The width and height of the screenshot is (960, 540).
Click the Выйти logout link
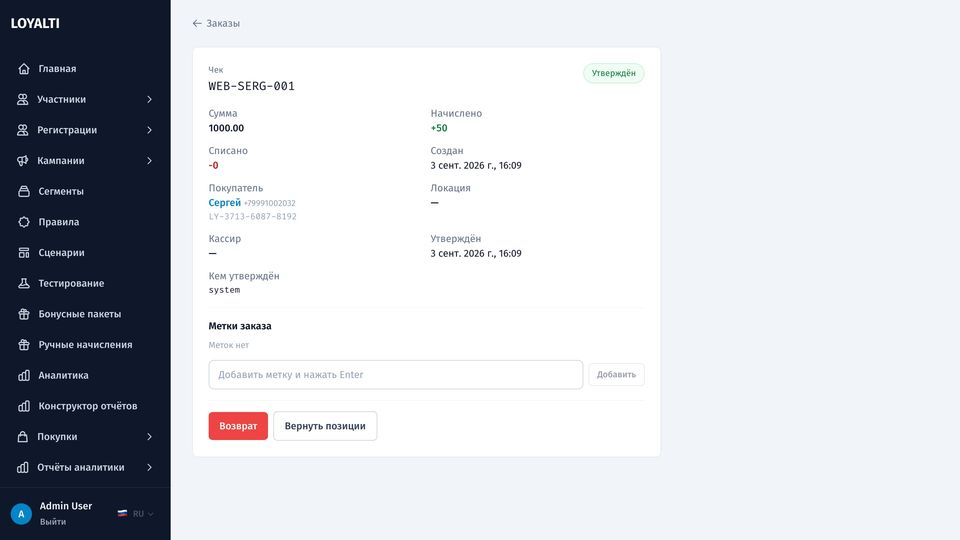(53, 522)
